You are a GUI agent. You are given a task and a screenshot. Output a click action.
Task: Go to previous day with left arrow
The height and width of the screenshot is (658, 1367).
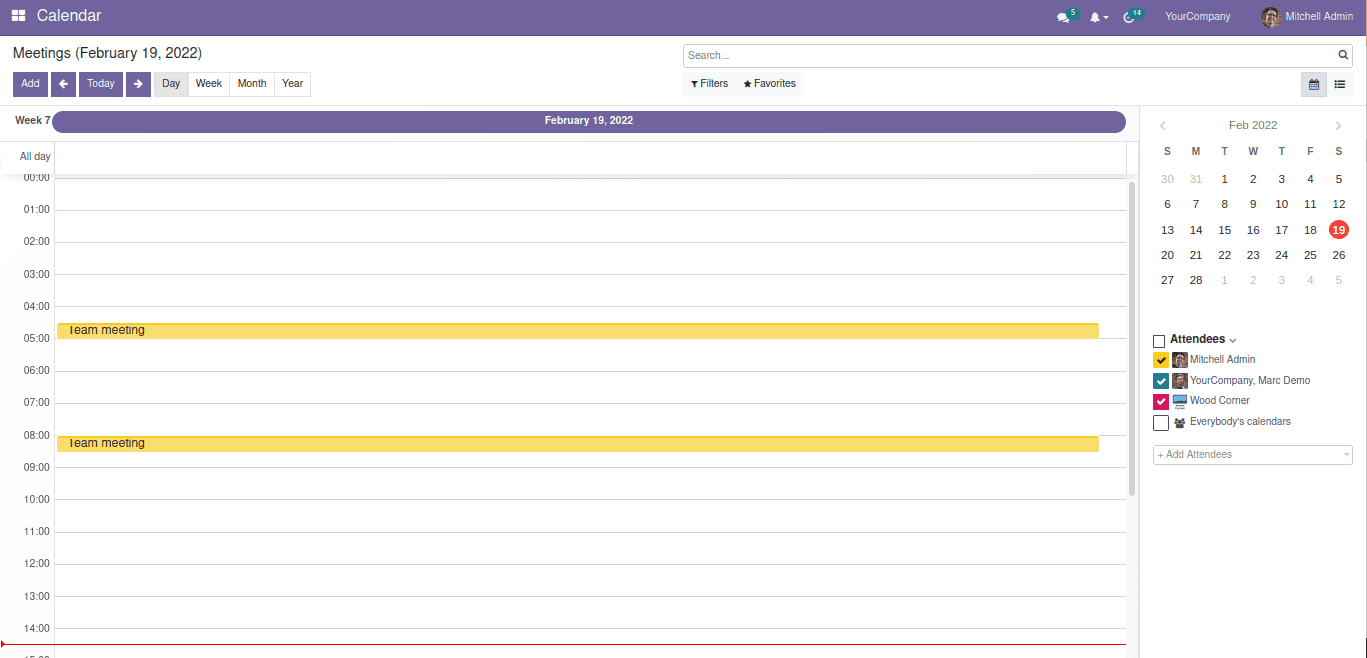pos(63,84)
